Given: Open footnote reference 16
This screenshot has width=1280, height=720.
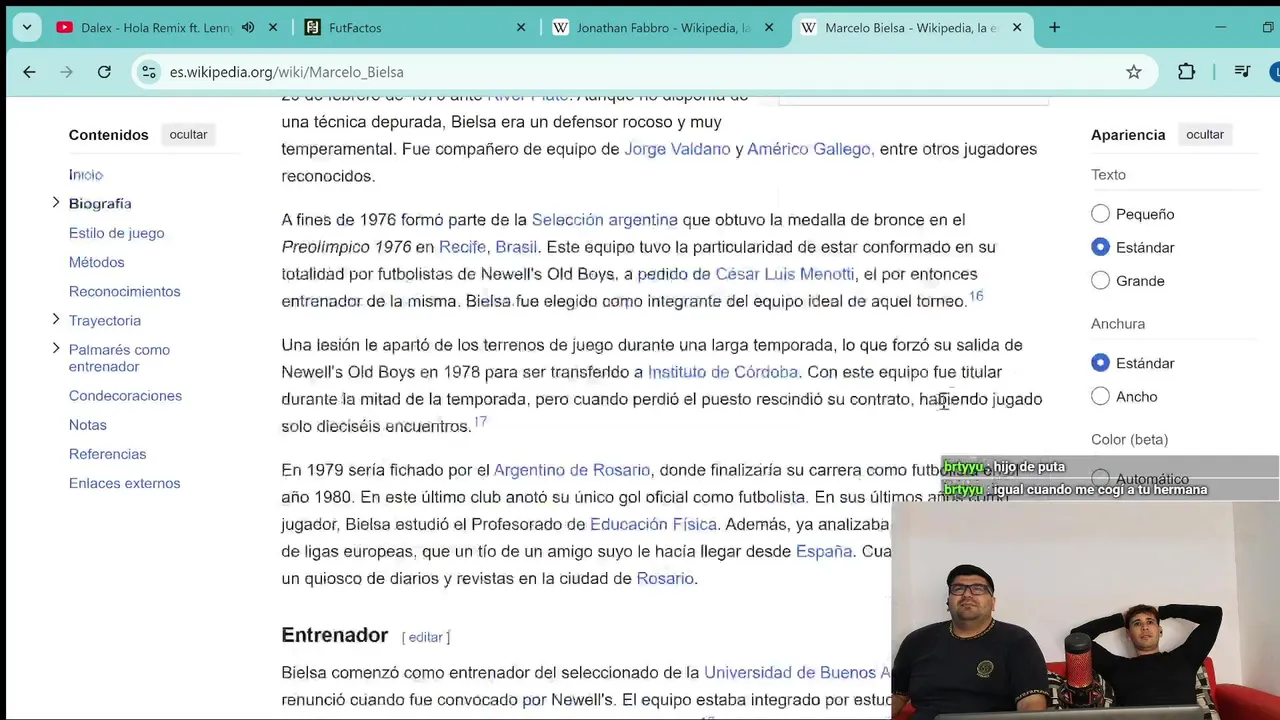Looking at the screenshot, I should (x=976, y=296).
